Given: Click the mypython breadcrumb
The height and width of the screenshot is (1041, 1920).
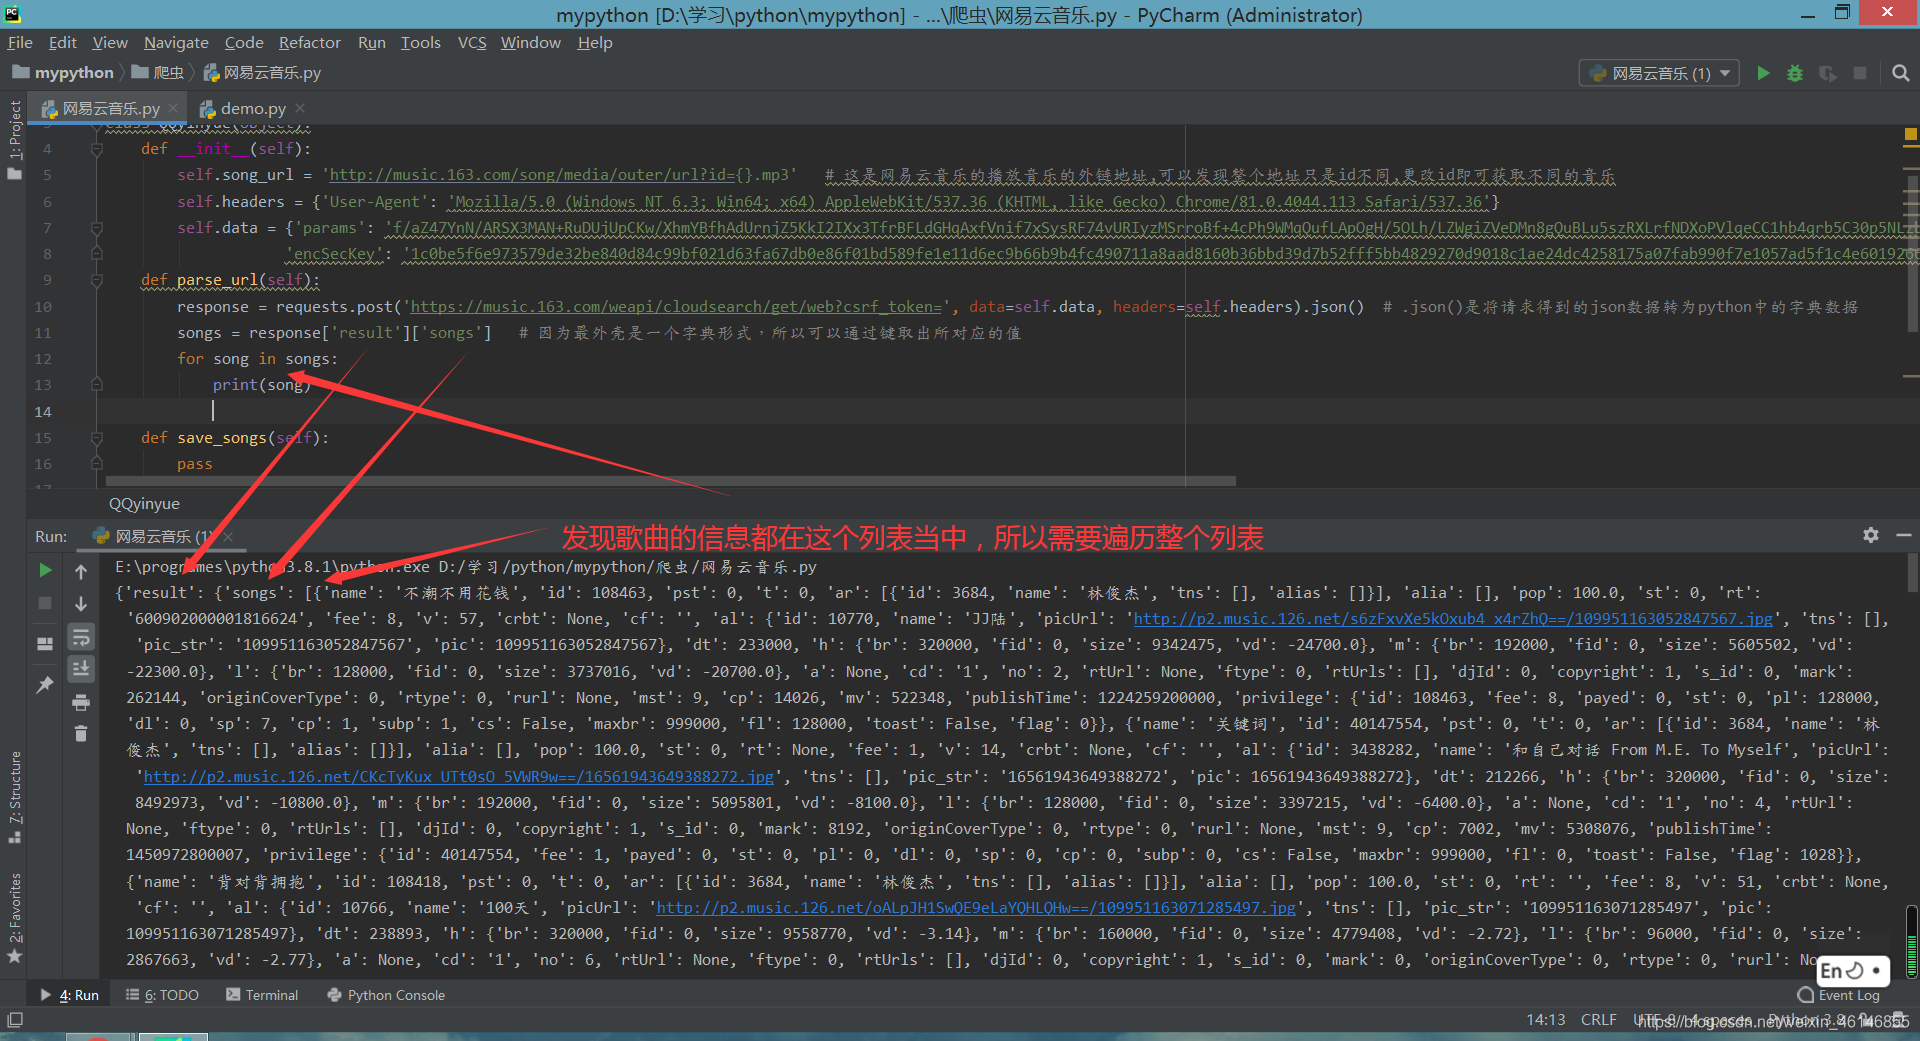Looking at the screenshot, I should tap(63, 72).
